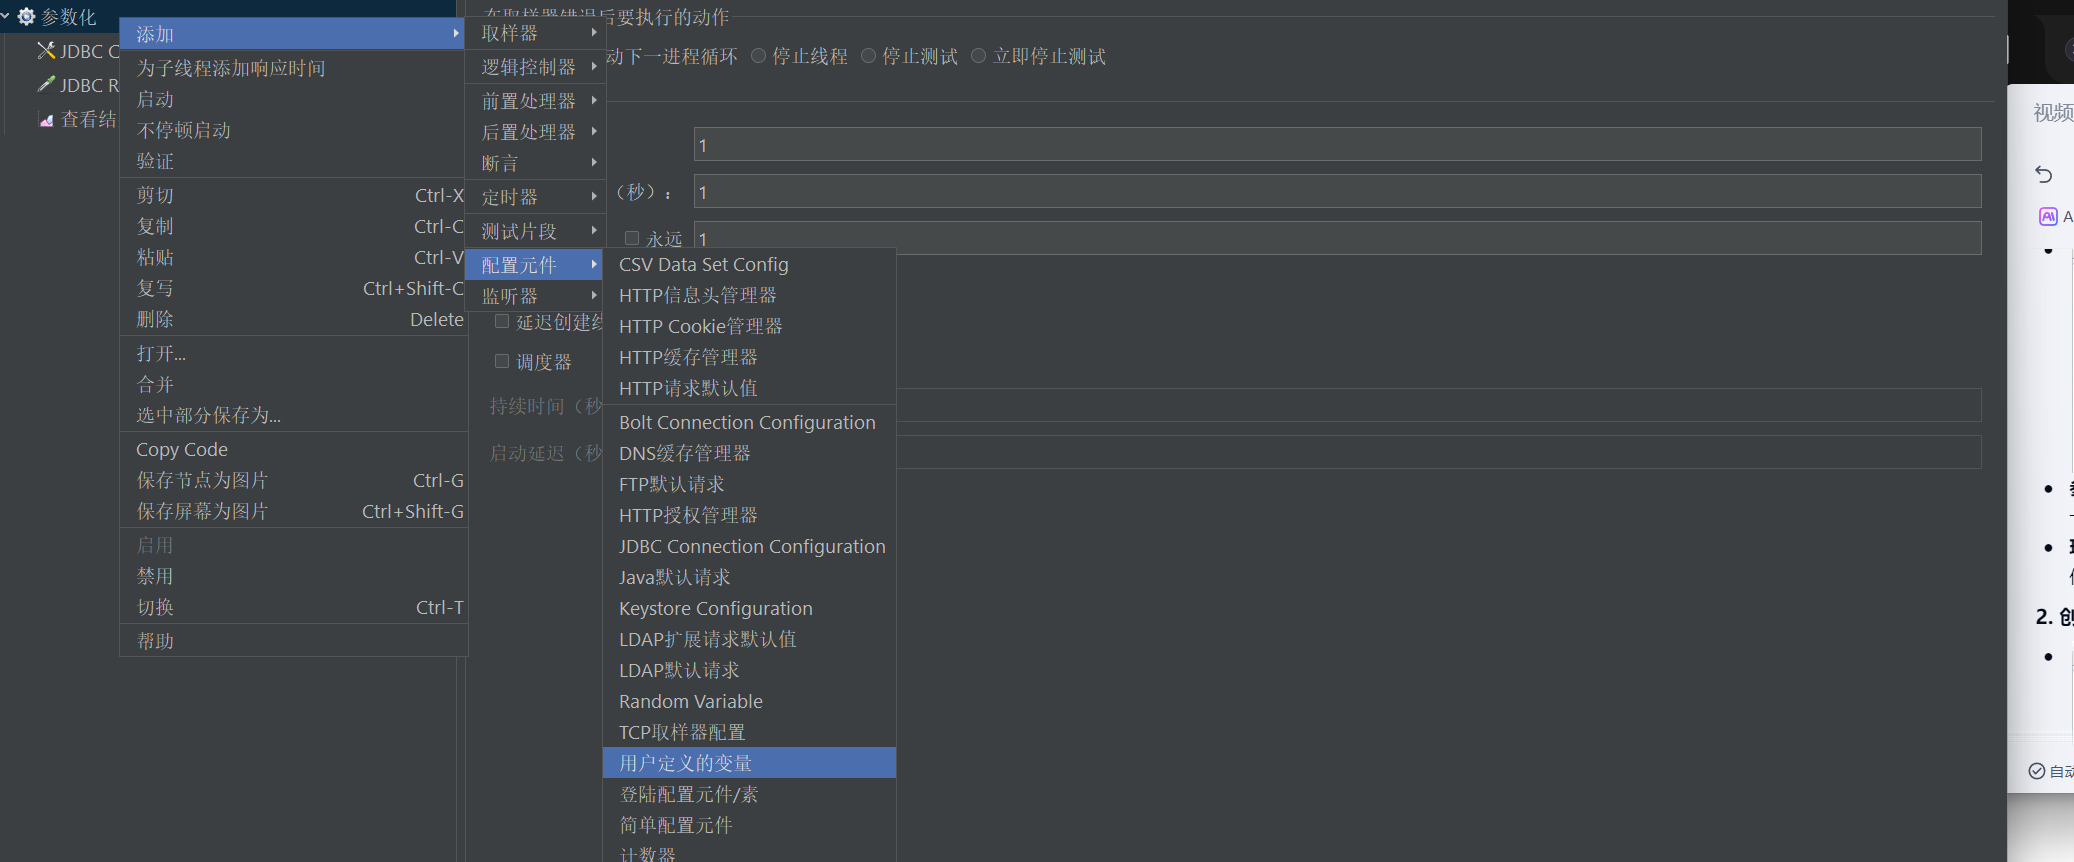Choose 帮助 in context menu
This screenshot has width=2074, height=862.
pyautogui.click(x=293, y=641)
